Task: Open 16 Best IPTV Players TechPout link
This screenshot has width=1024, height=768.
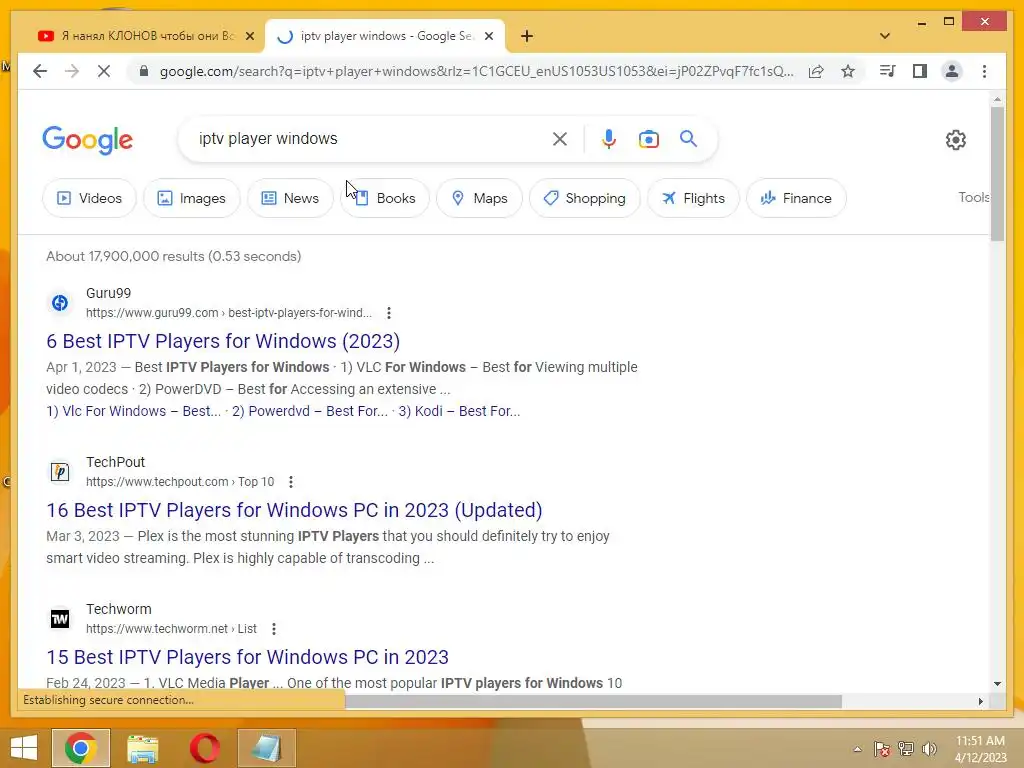Action: (x=294, y=510)
